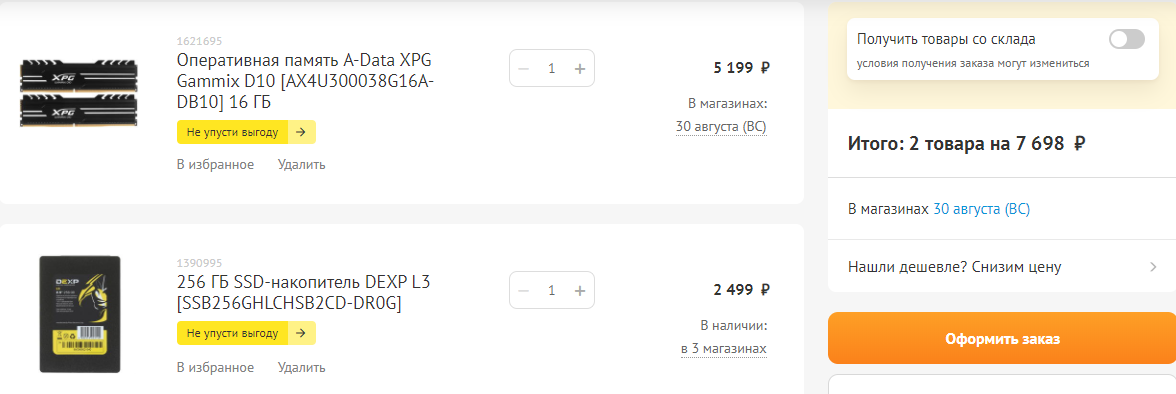Screen dimensions: 1176x394
Task: Increase DEXP L3 SSD quantity with plus
Action: [x=580, y=290]
